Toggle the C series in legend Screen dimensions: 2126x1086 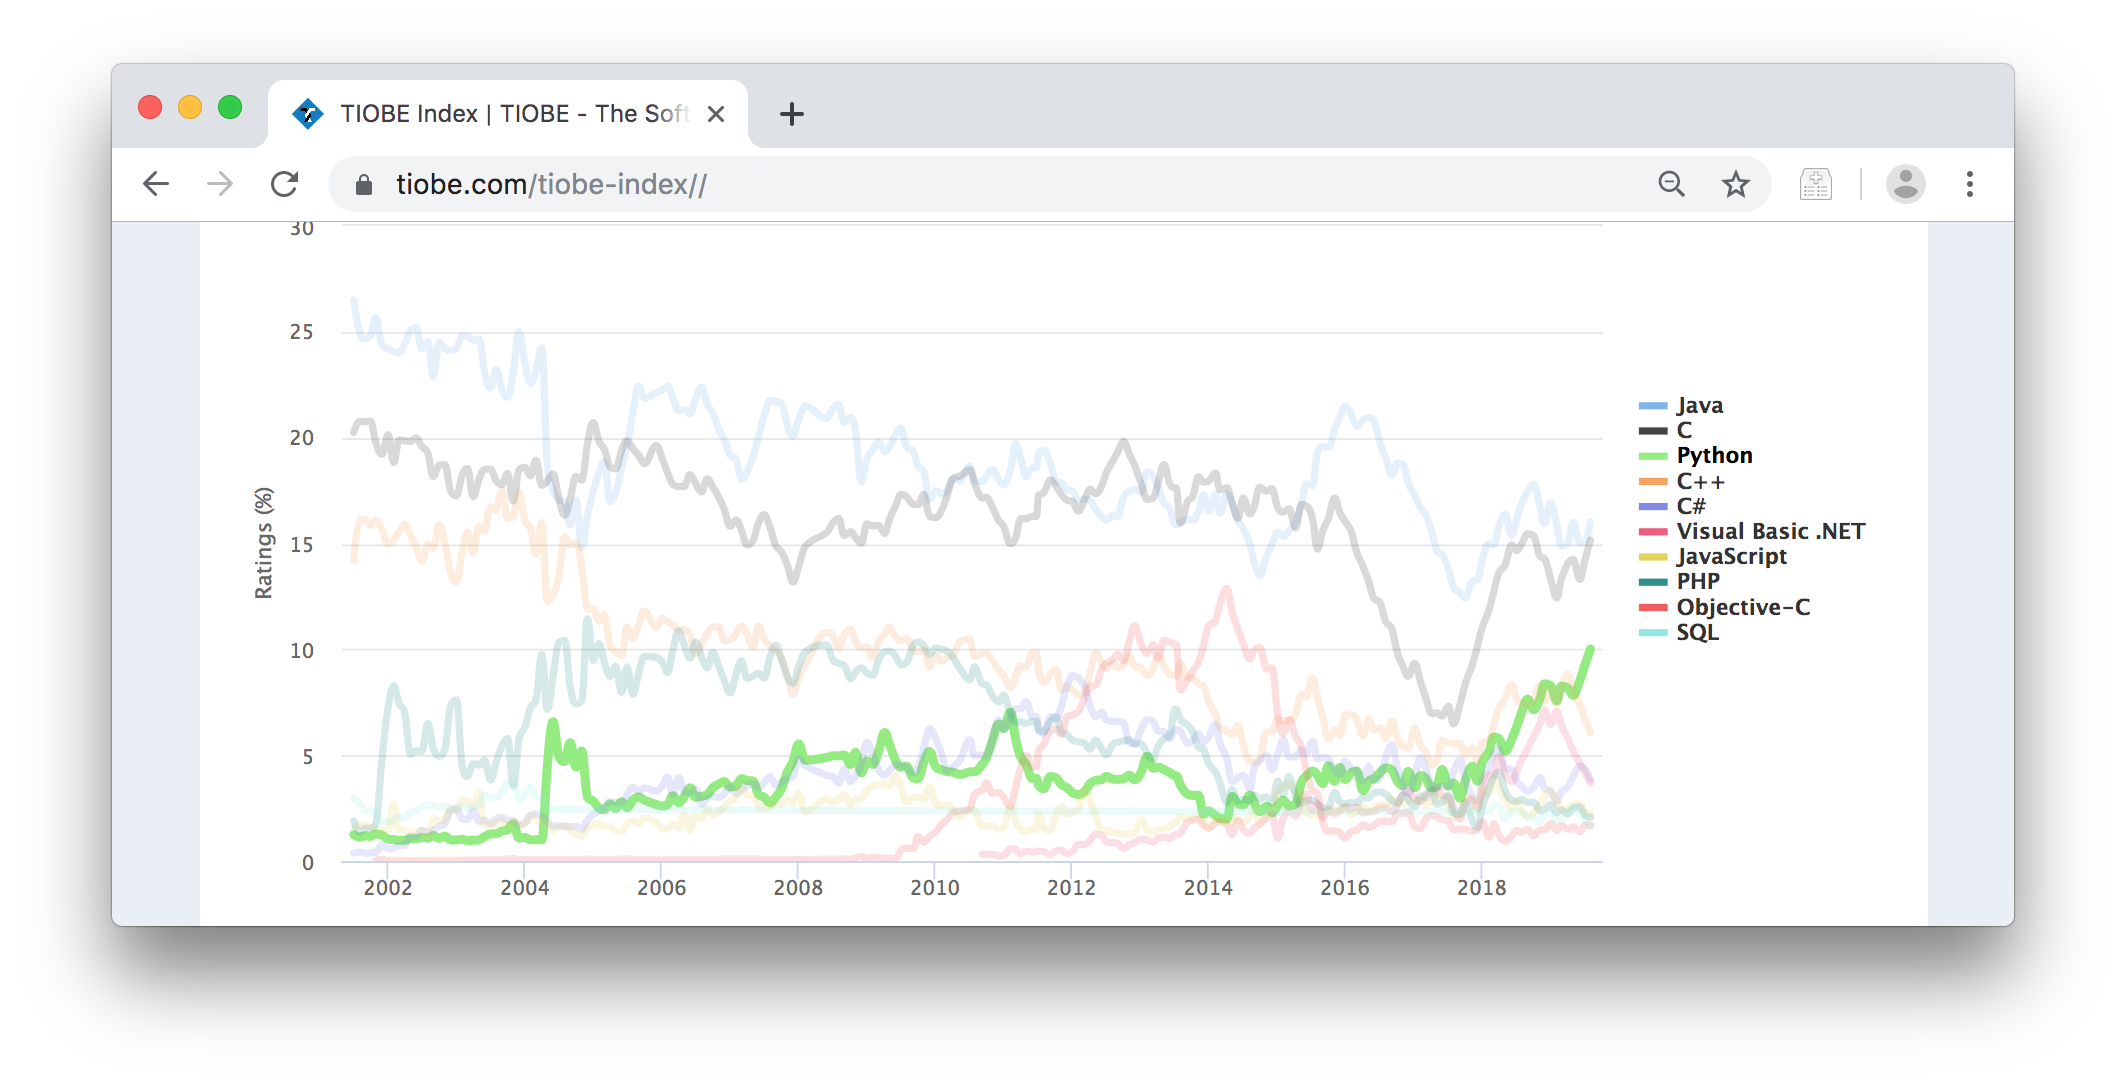coord(1666,430)
